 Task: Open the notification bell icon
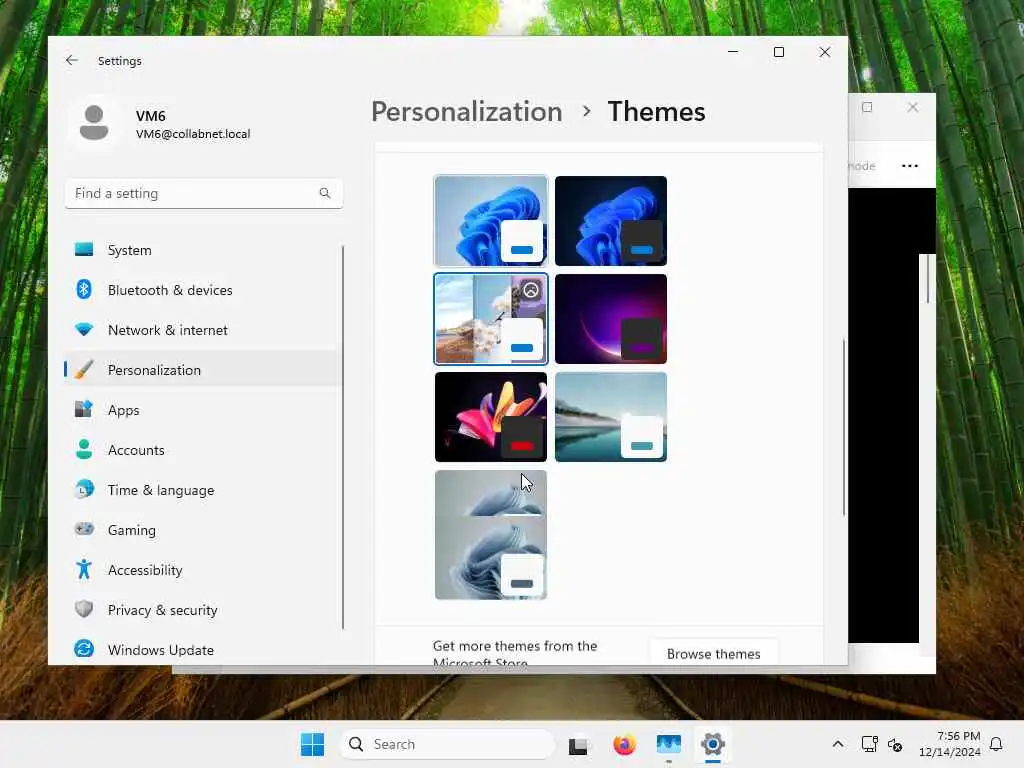click(x=996, y=744)
